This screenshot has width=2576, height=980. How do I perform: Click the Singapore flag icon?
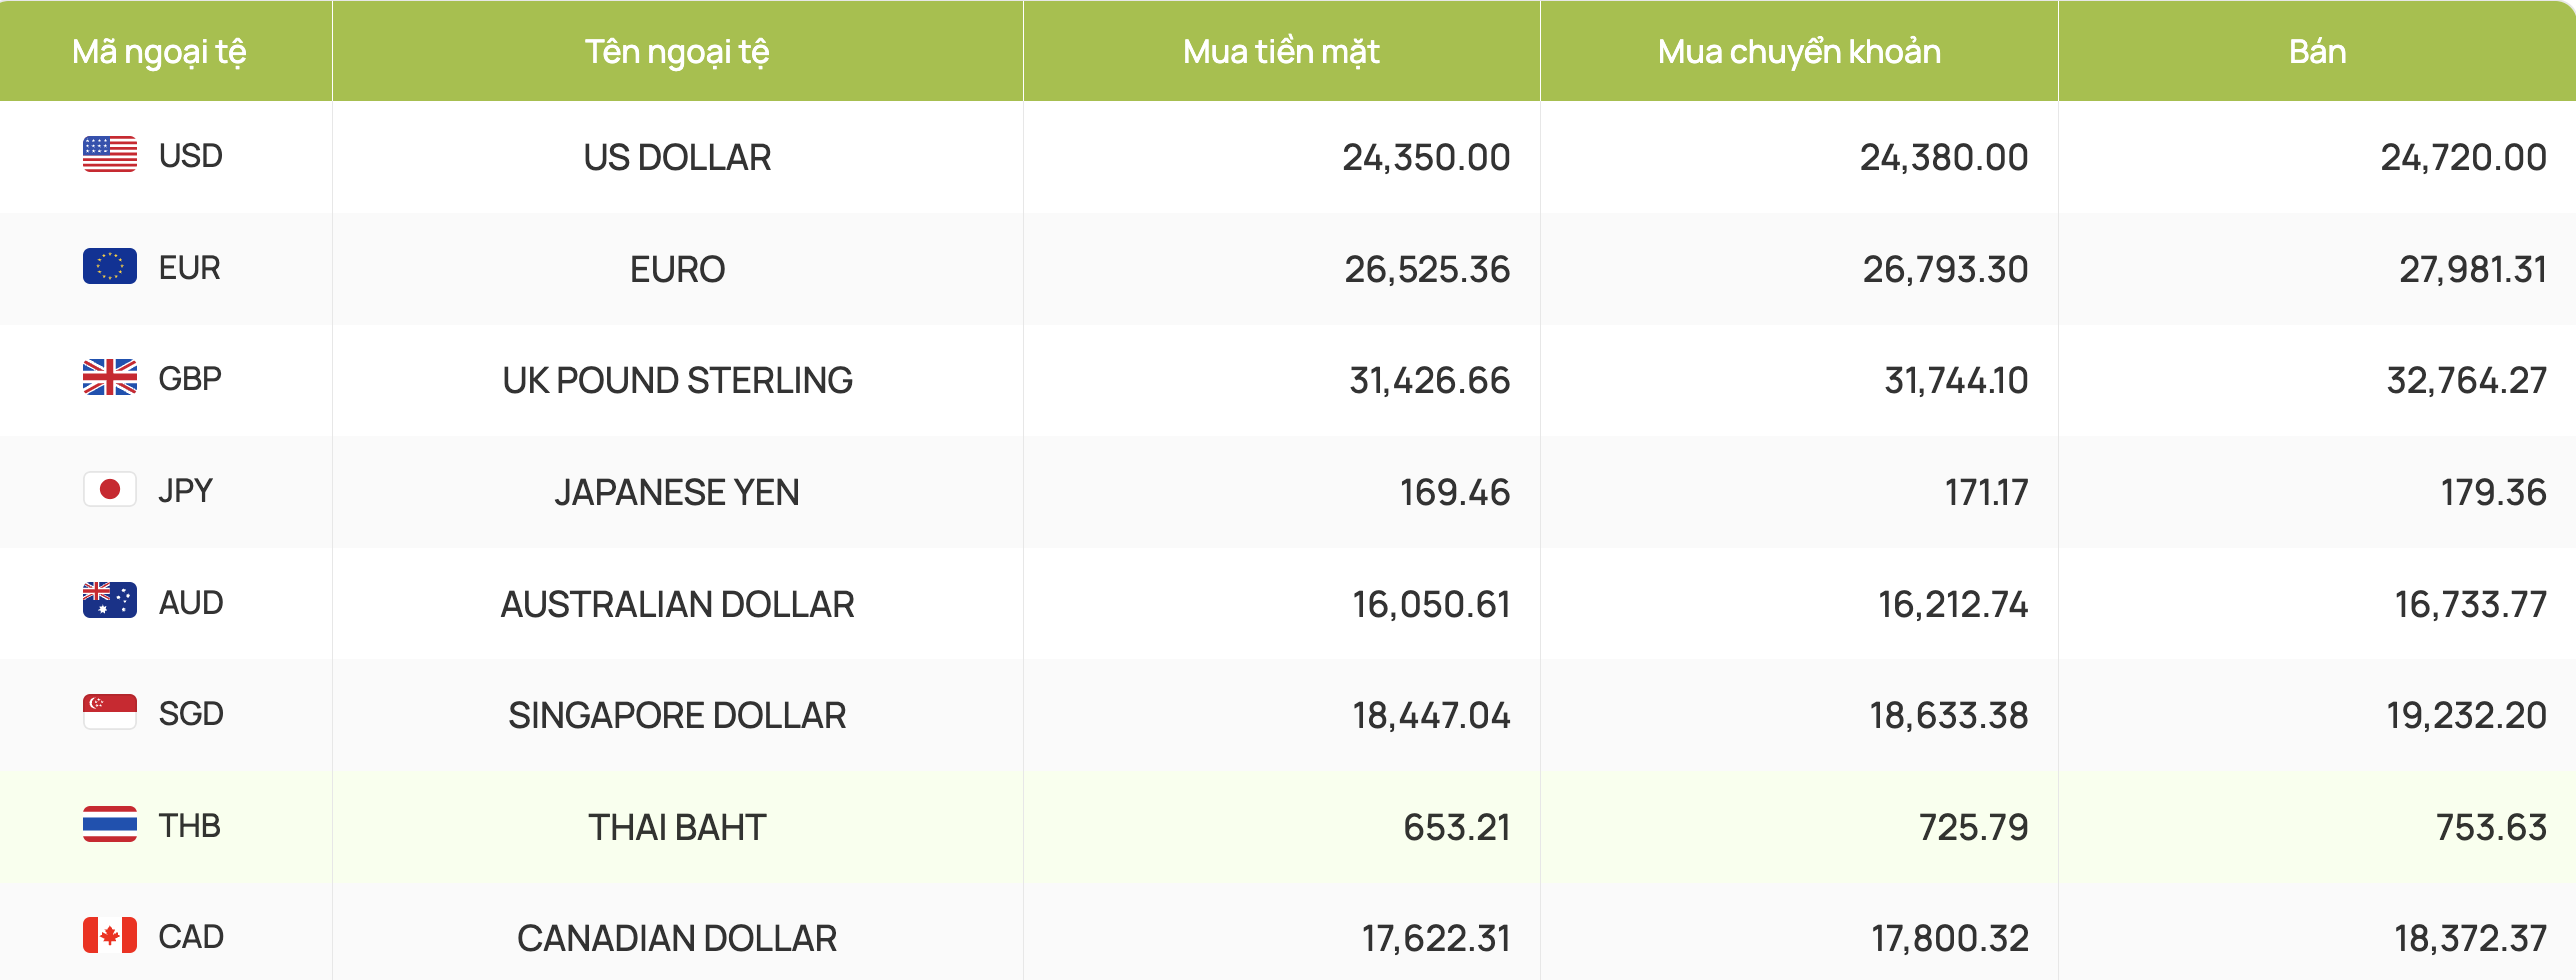point(110,713)
